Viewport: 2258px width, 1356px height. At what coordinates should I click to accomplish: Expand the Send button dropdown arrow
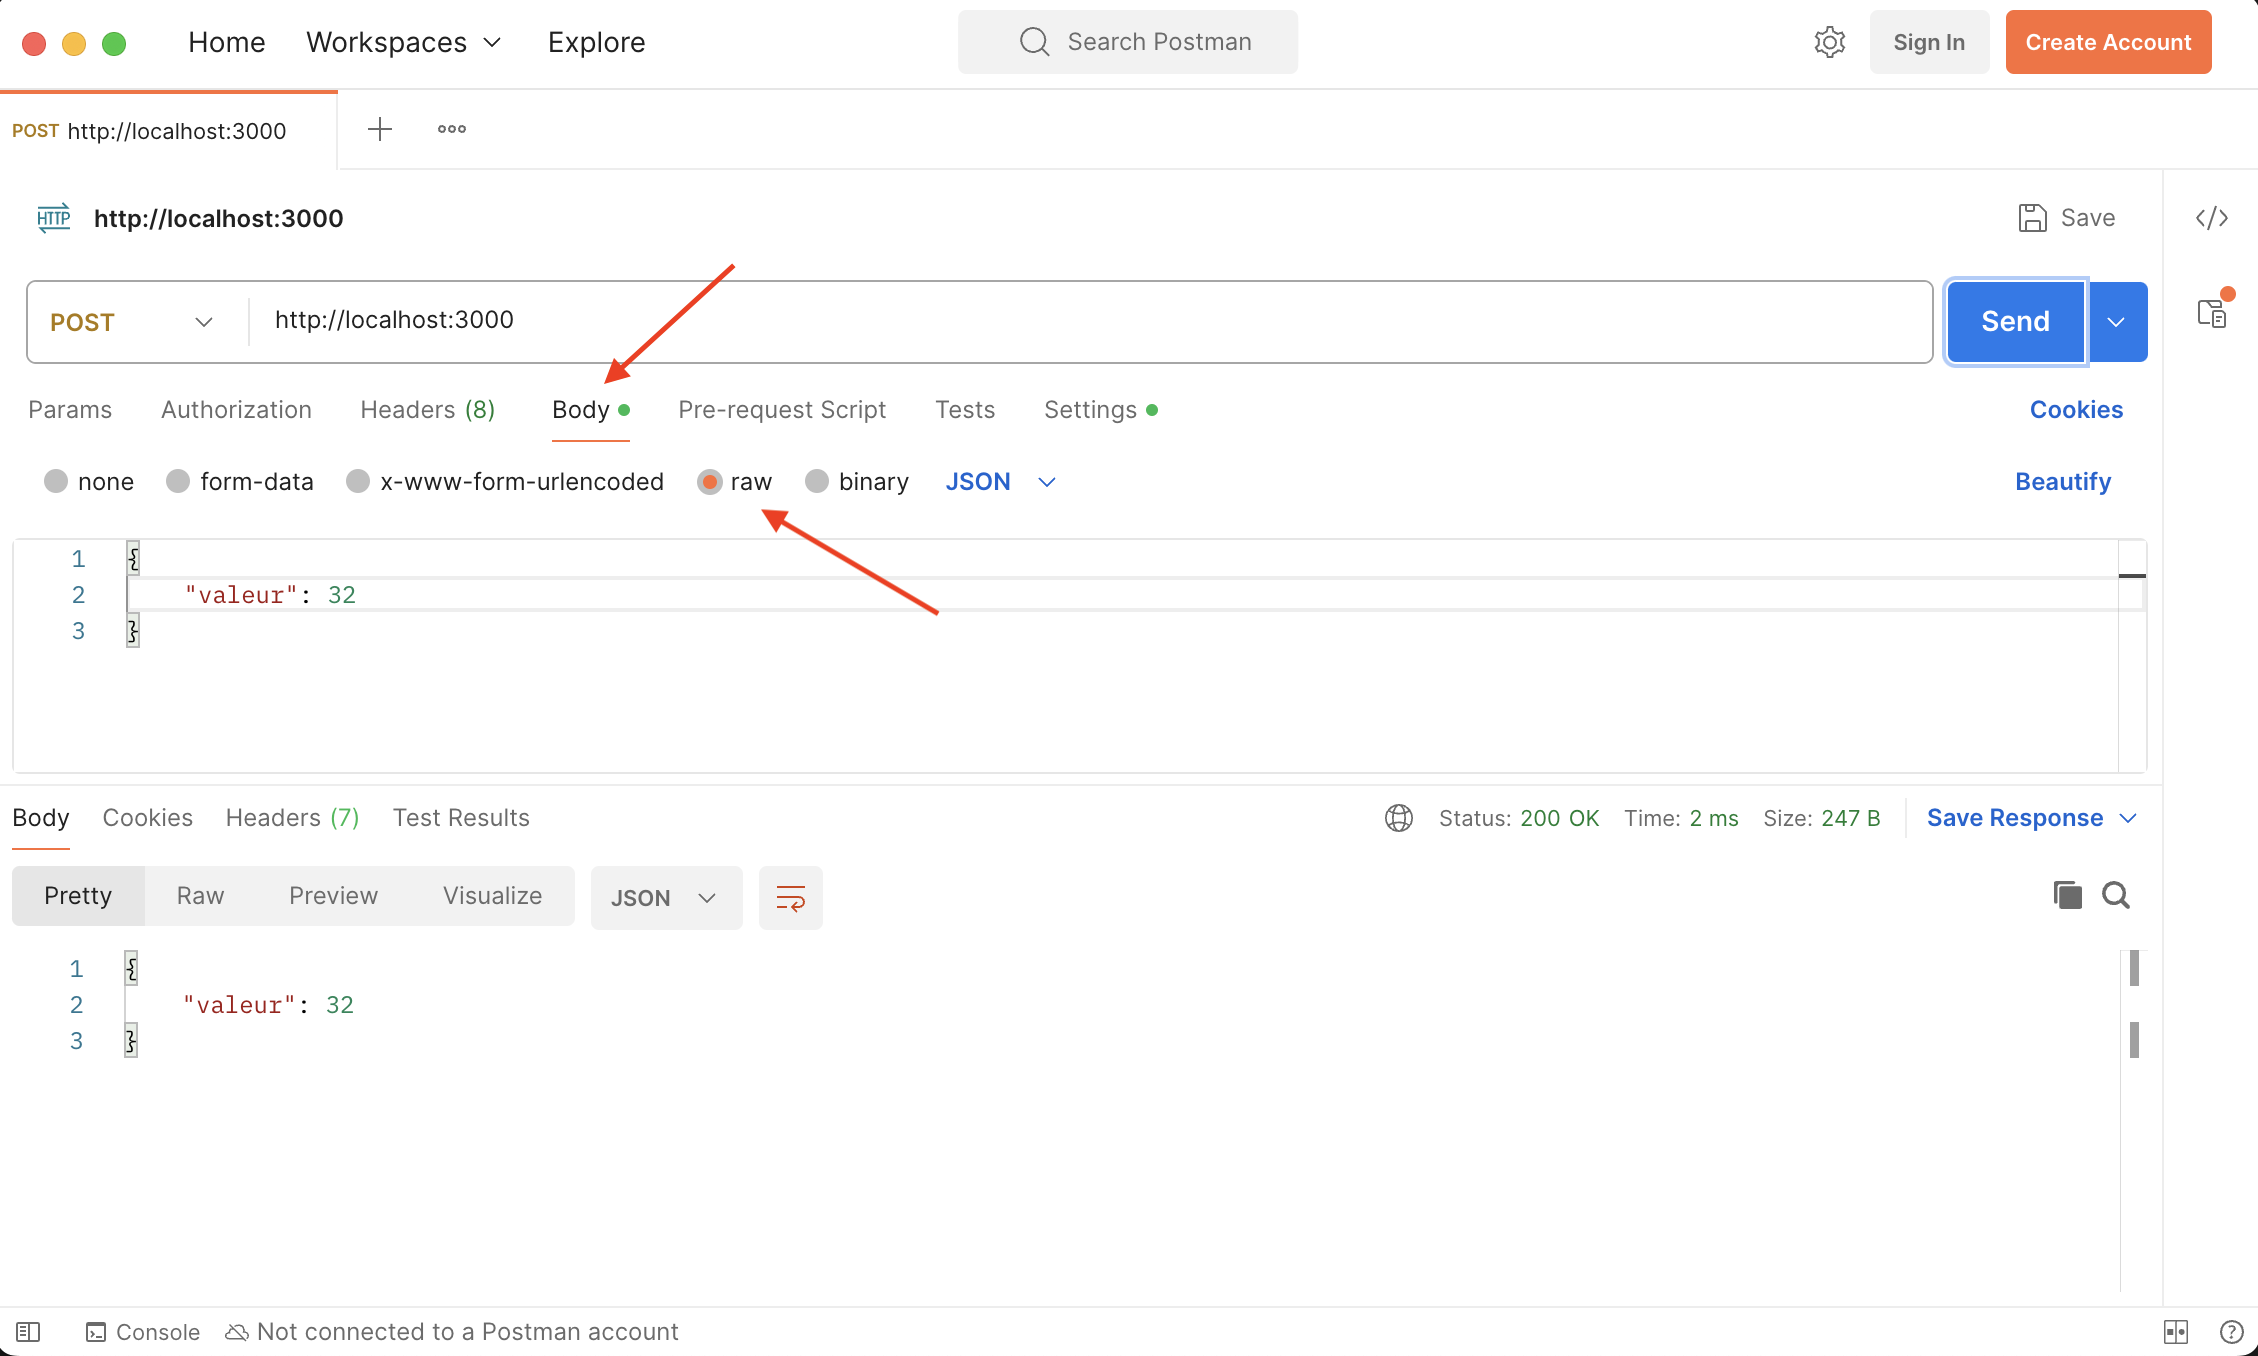[2118, 321]
